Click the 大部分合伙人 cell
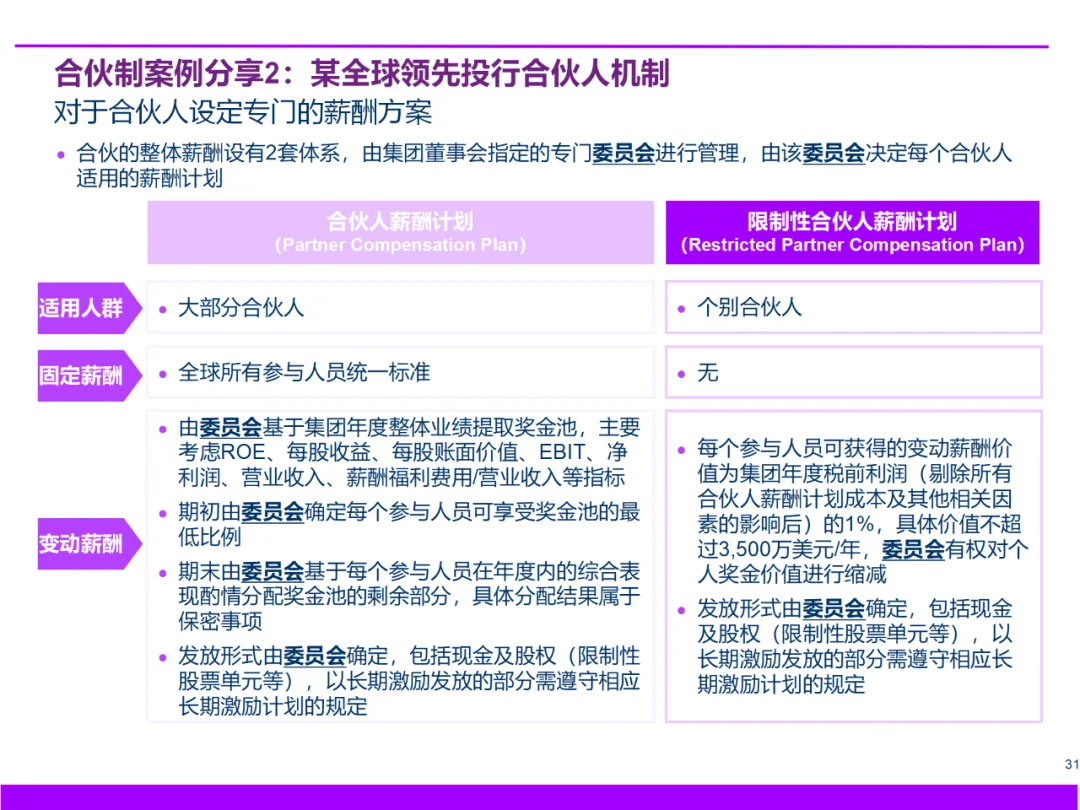Screen dimensions: 1080x810 point(400,307)
